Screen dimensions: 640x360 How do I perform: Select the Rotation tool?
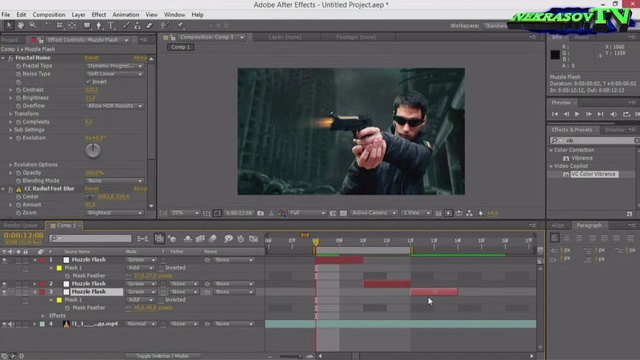[48, 25]
